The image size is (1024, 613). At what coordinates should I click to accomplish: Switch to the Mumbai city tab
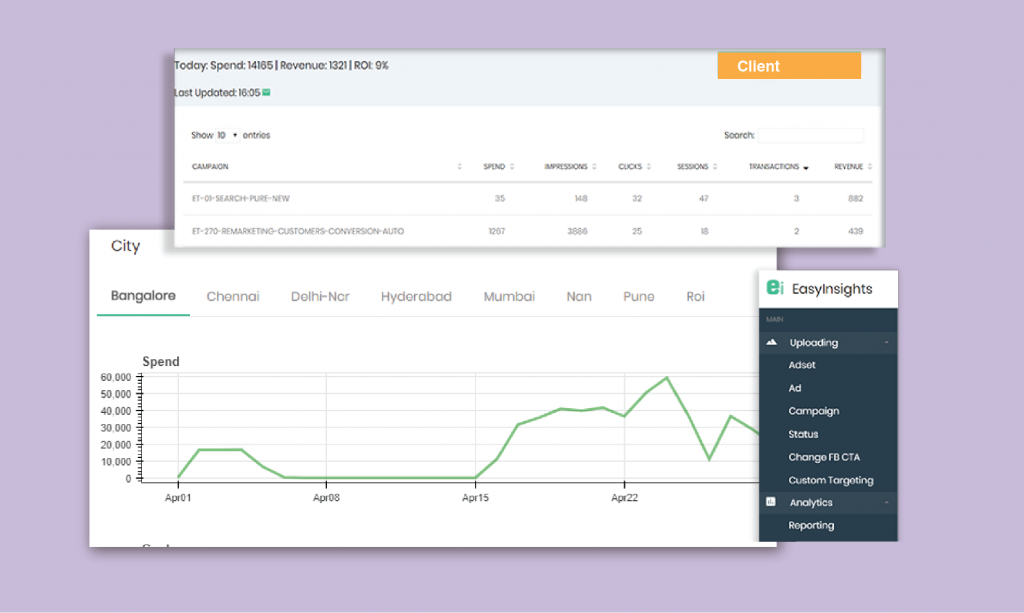pos(509,296)
